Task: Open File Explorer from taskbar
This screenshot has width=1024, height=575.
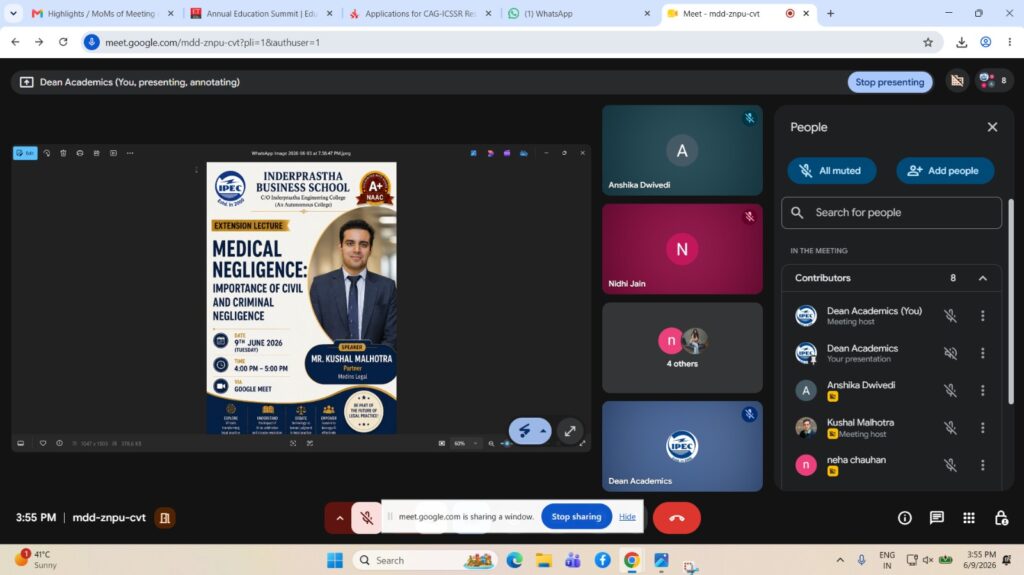Action: [543, 560]
